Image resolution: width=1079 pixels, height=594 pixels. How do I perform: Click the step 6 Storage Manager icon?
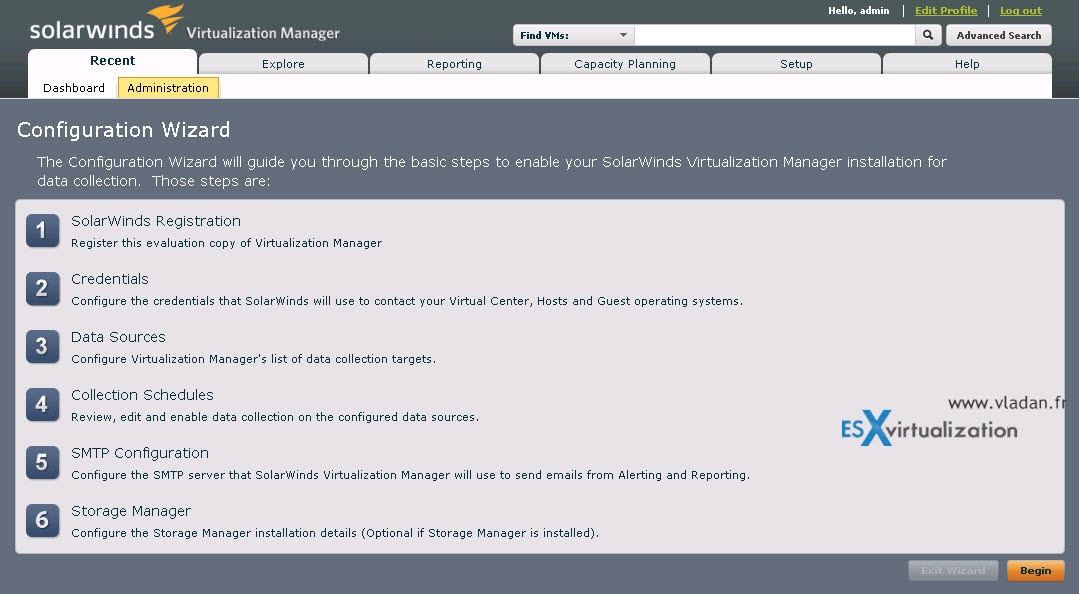pos(43,520)
